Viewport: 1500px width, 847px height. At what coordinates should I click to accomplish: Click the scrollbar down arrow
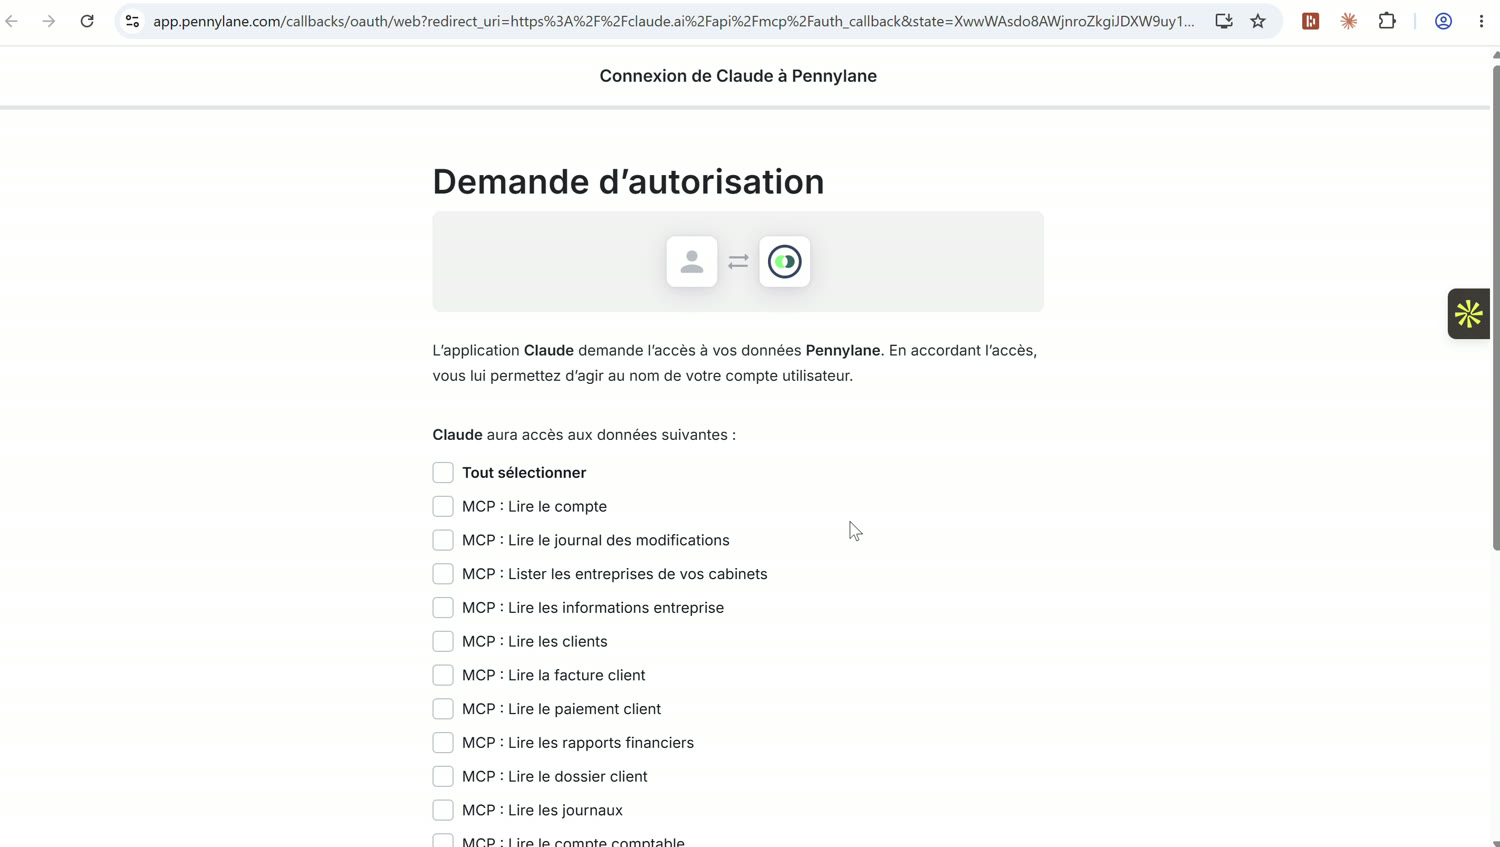click(1495, 842)
